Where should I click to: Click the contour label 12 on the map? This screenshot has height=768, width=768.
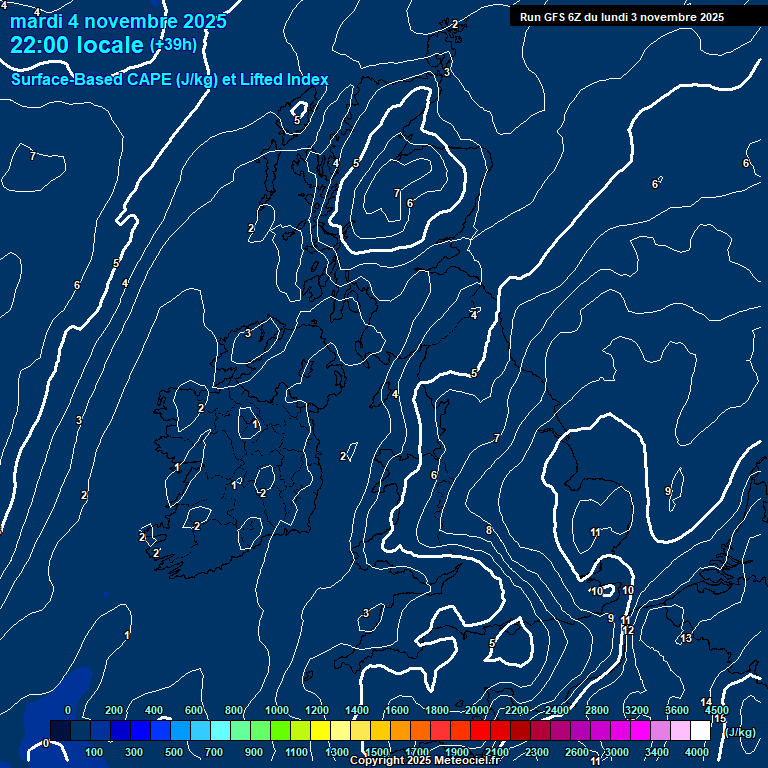click(x=628, y=630)
